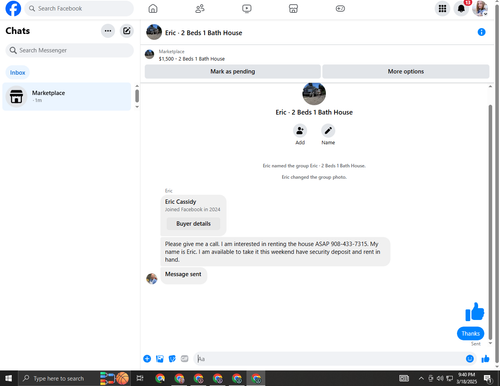
Task: Open Chats options three-dot menu
Action: (x=108, y=31)
